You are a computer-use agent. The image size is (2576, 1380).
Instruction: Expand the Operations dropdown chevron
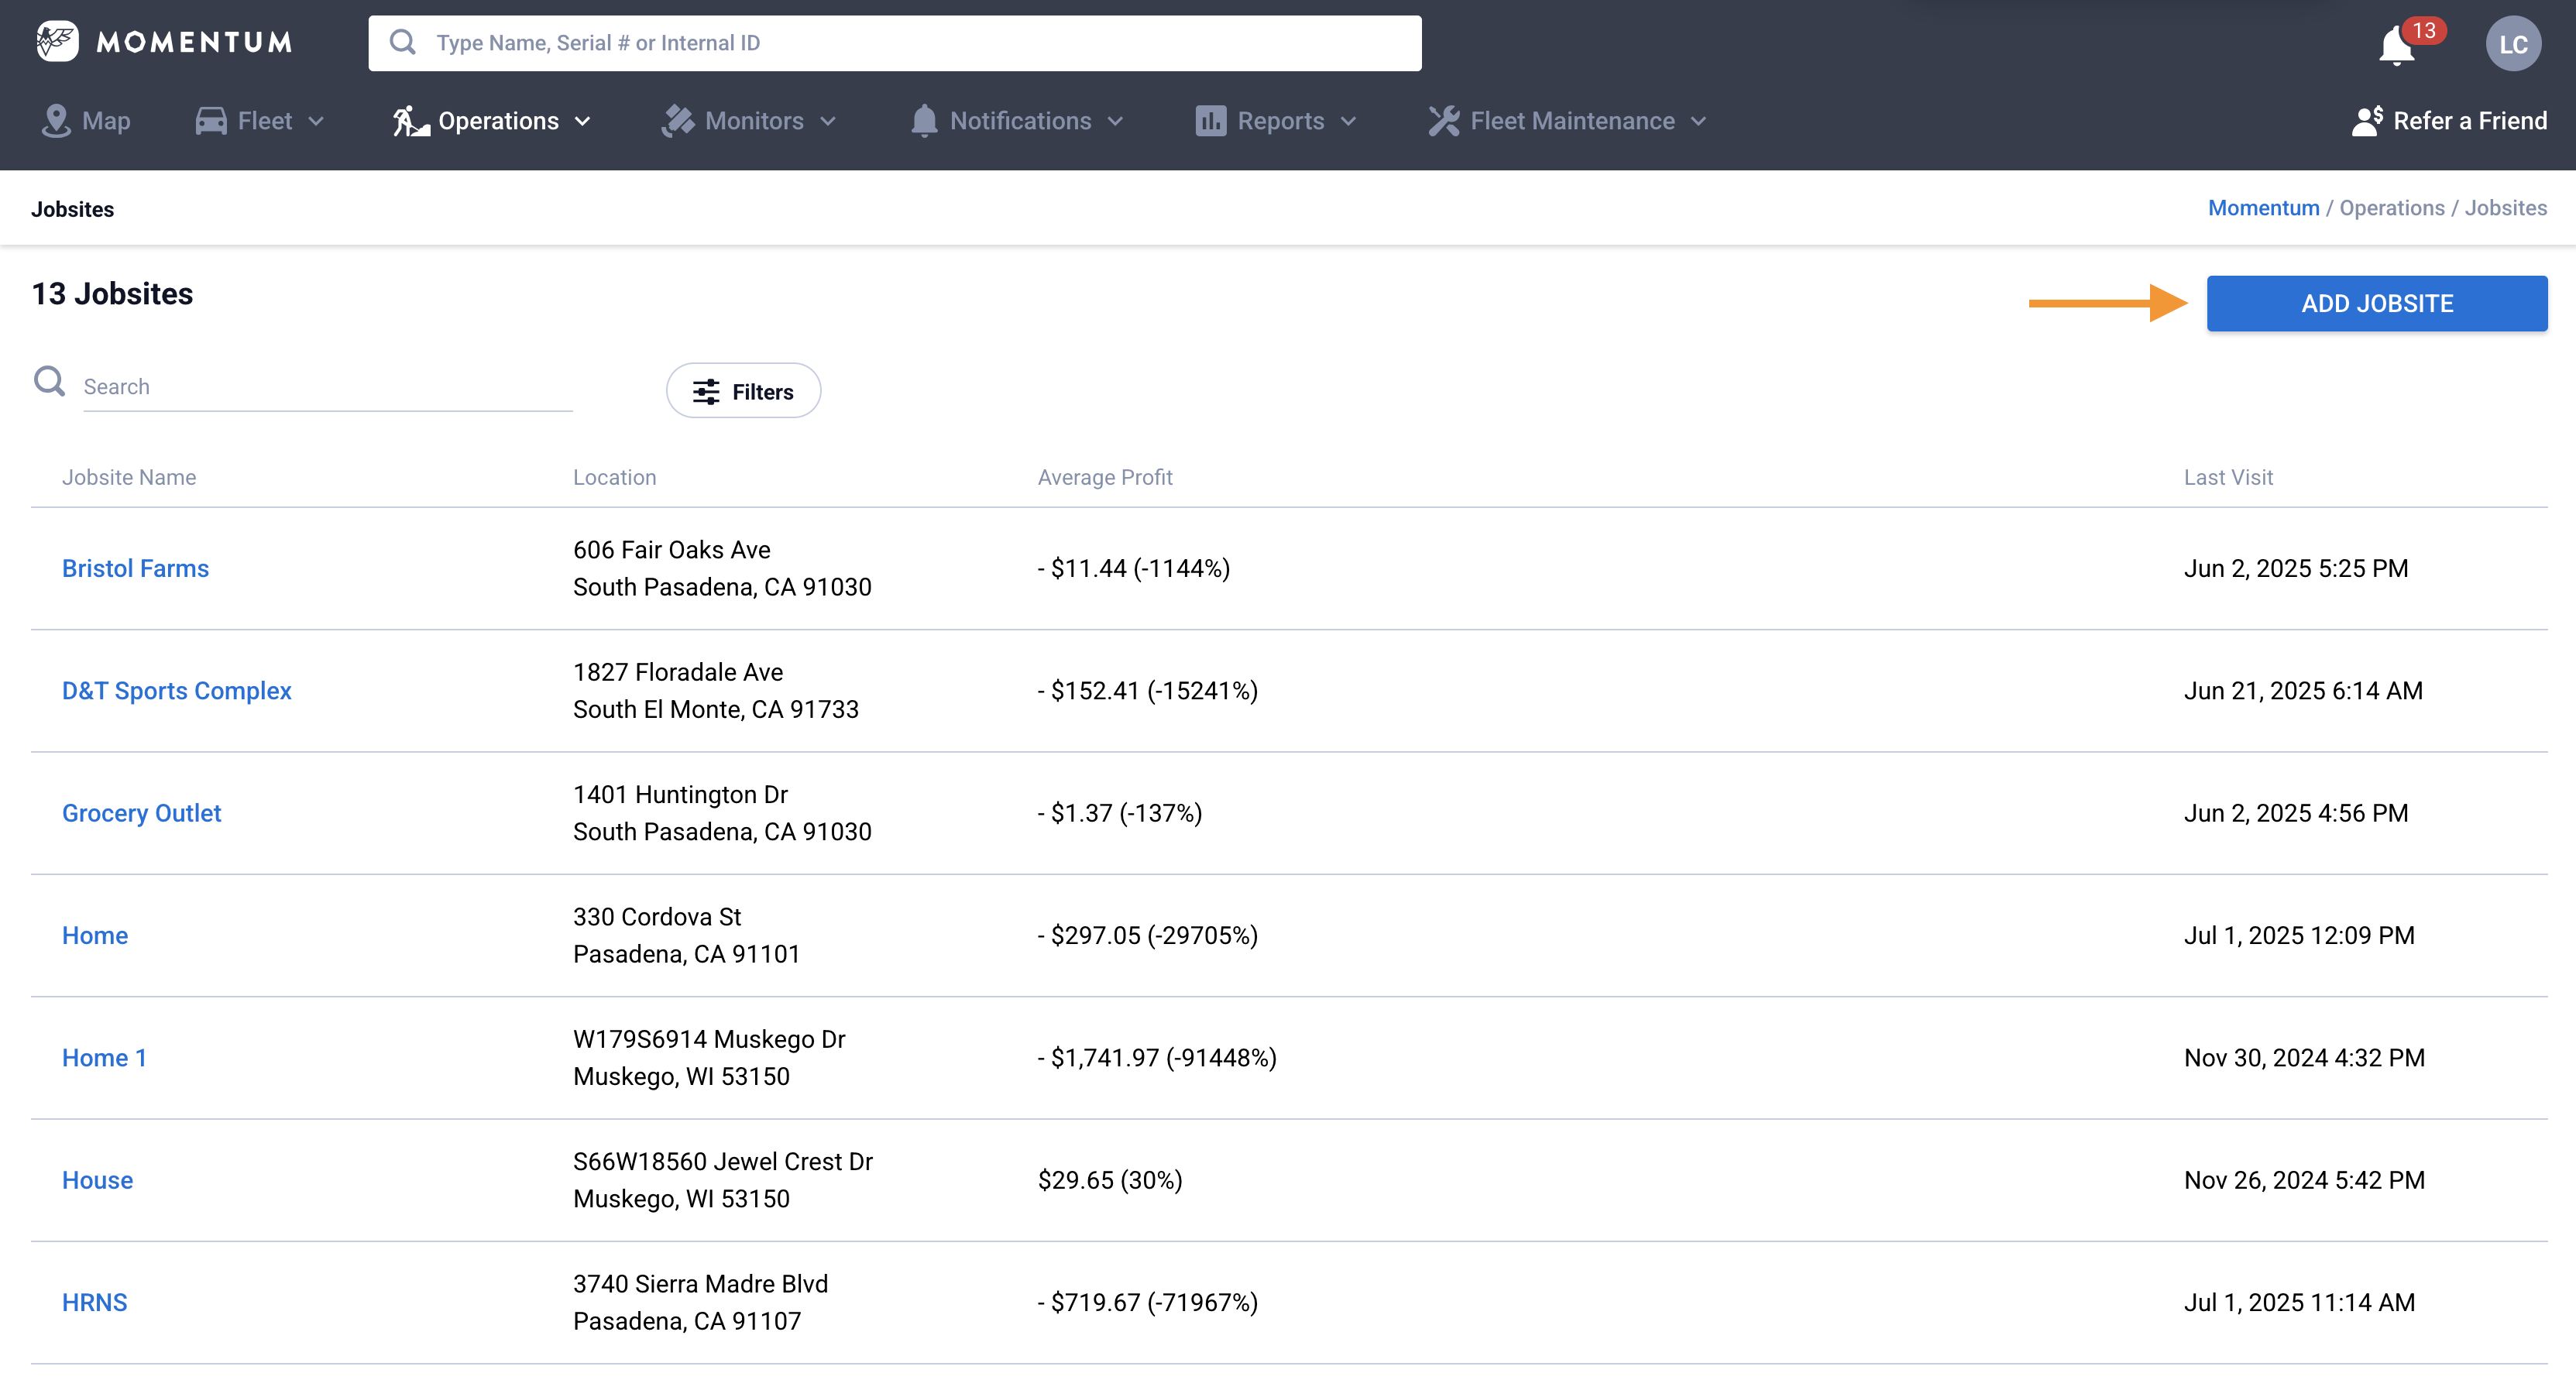point(584,122)
